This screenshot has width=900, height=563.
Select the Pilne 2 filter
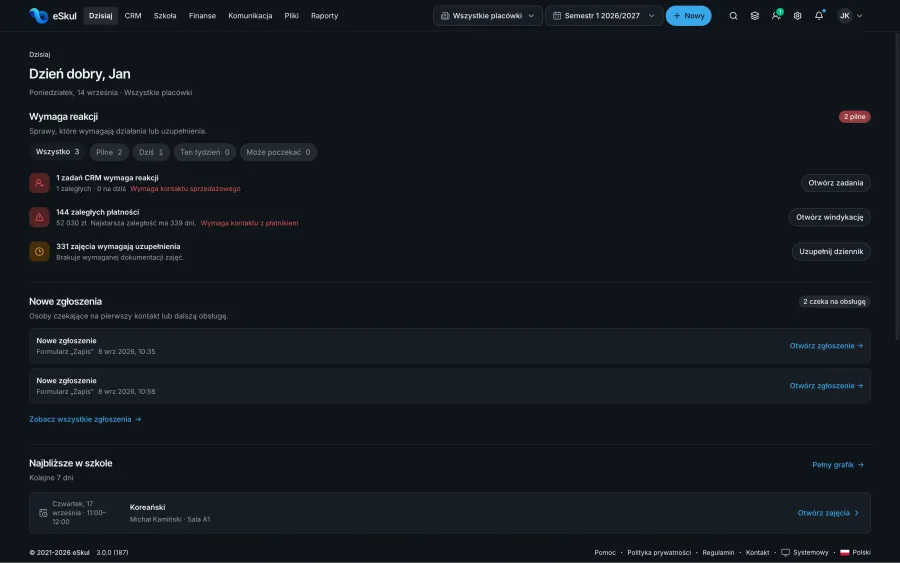click(109, 152)
